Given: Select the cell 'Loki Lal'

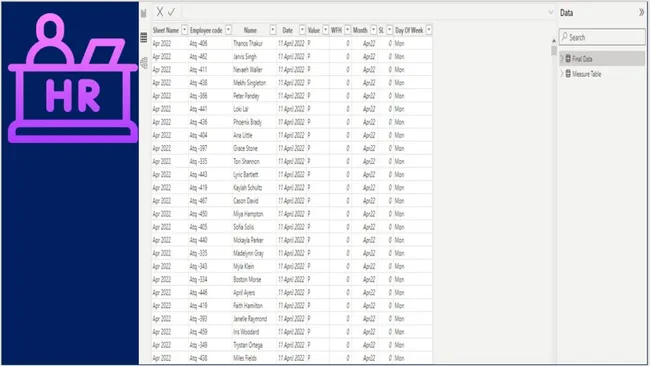Looking at the screenshot, I should point(255,109).
